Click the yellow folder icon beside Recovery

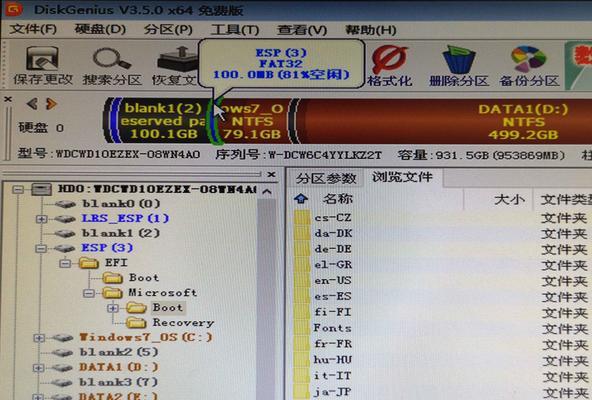(136, 323)
